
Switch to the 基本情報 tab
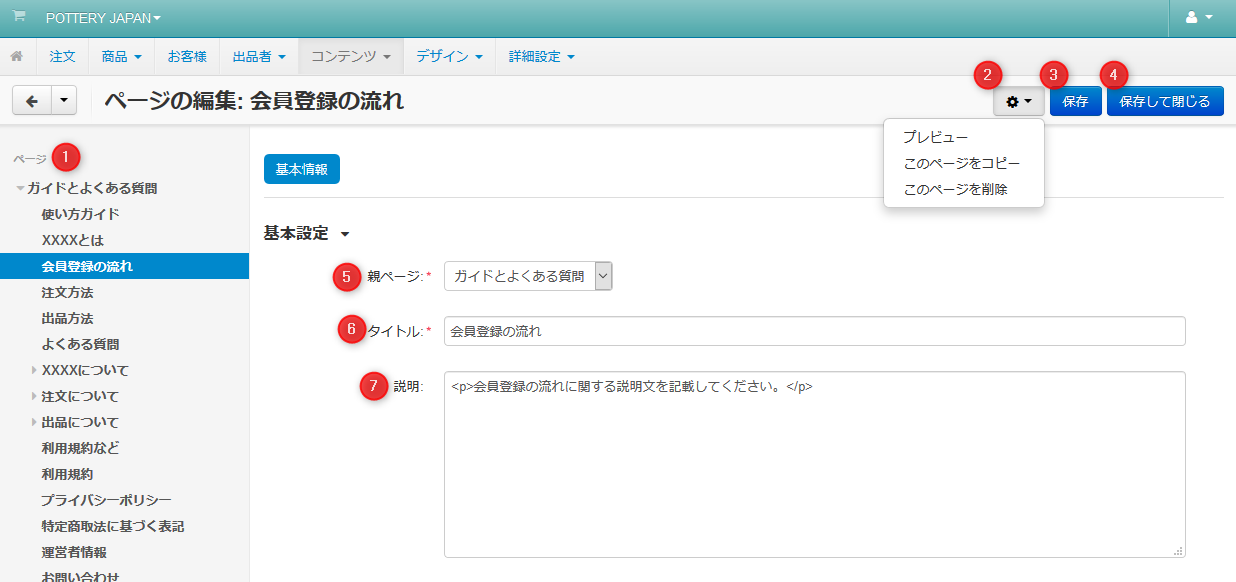coord(301,169)
